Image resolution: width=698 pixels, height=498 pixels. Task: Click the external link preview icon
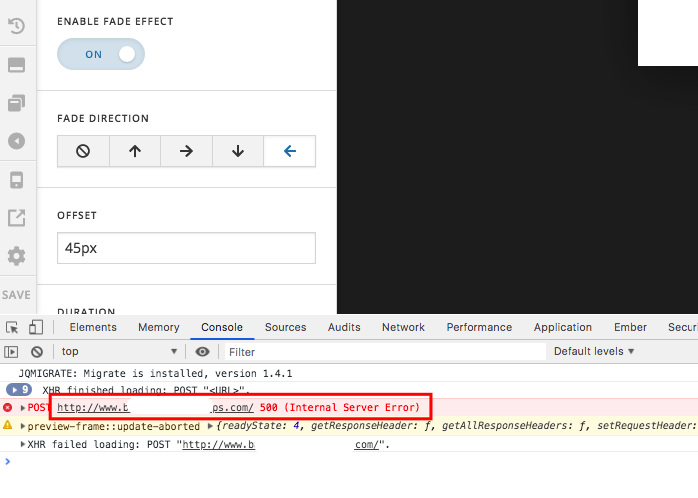click(x=16, y=218)
